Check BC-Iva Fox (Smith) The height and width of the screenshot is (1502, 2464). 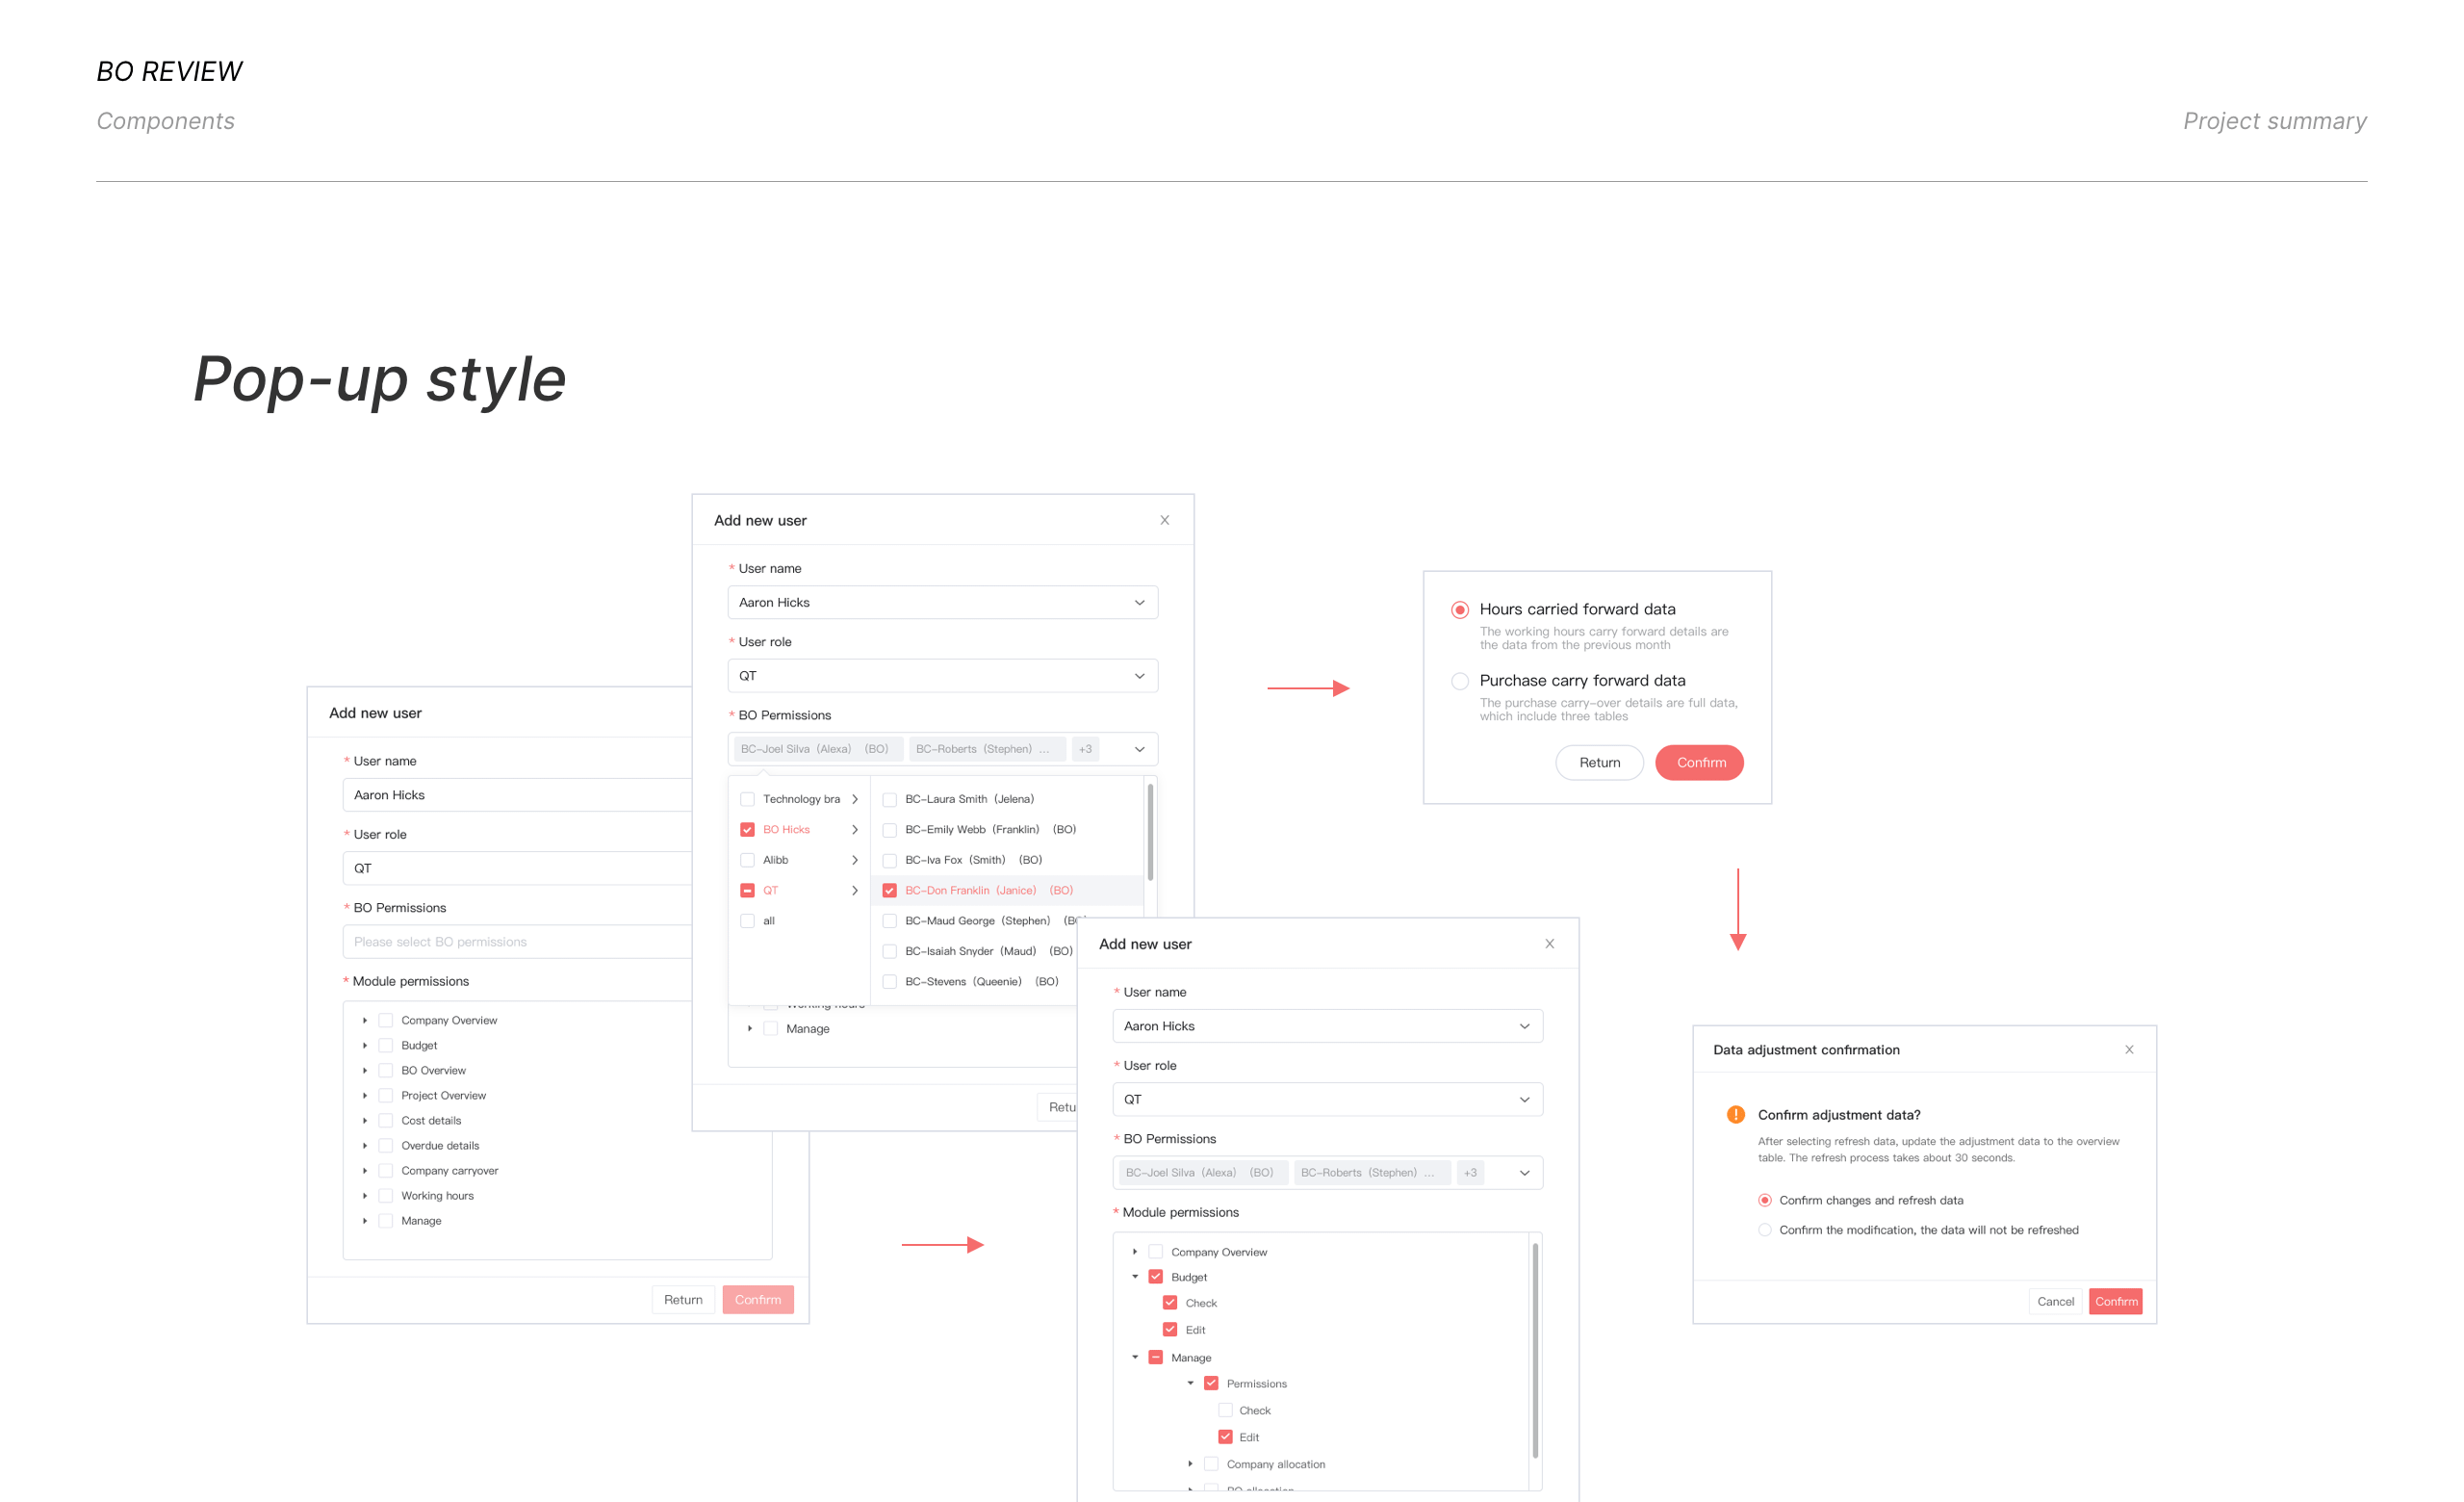tap(889, 860)
